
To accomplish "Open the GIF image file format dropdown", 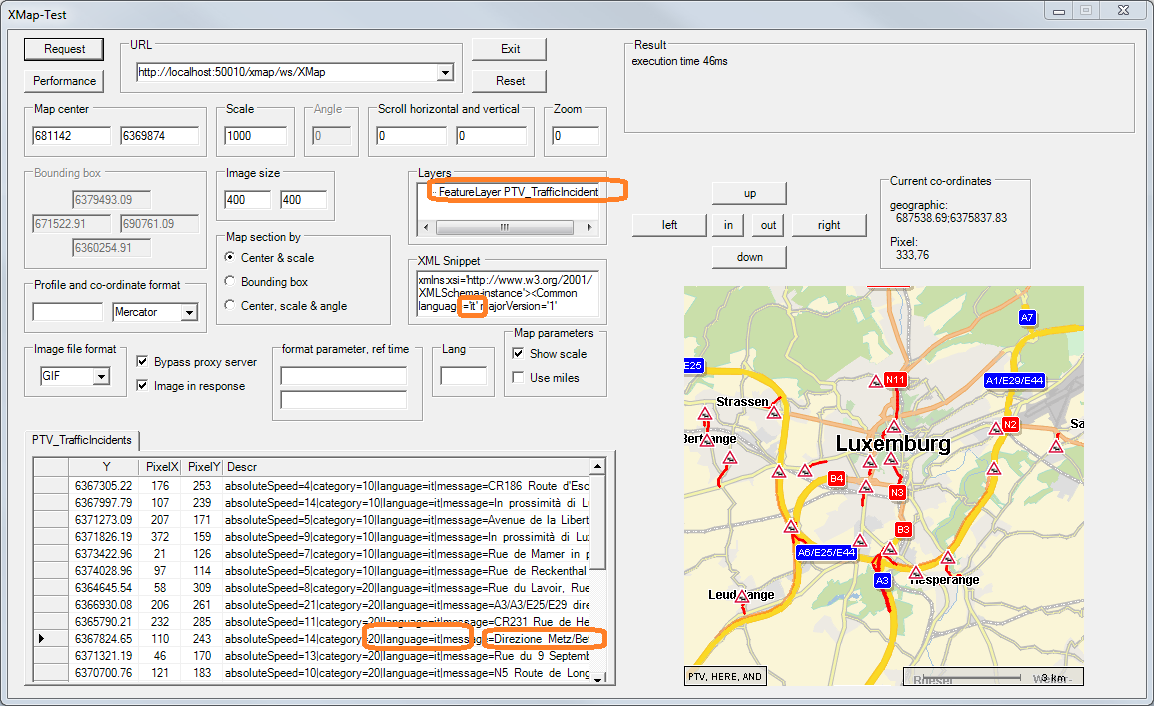I will point(100,377).
